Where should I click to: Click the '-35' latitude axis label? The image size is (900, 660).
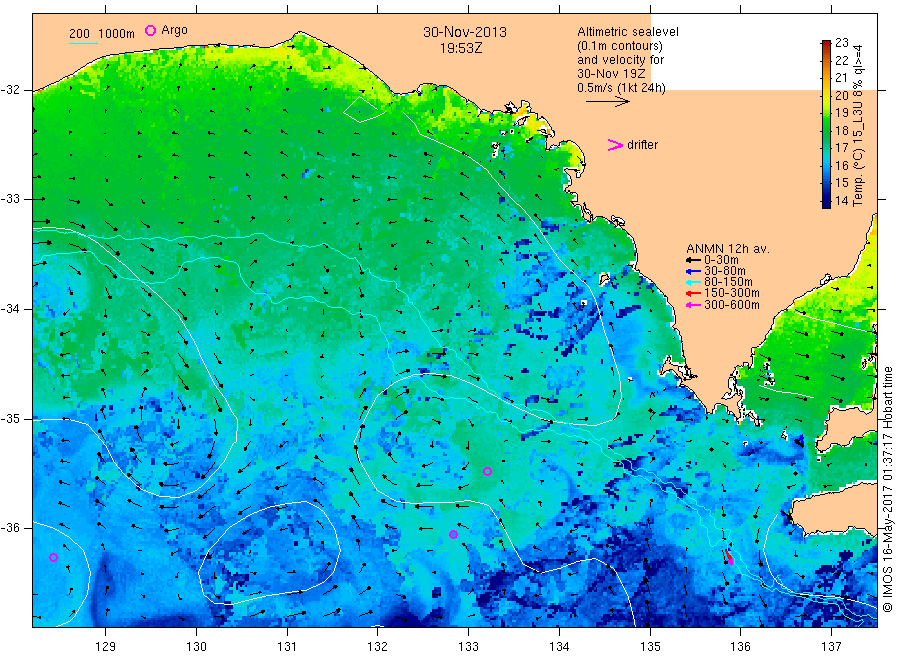click(10, 418)
